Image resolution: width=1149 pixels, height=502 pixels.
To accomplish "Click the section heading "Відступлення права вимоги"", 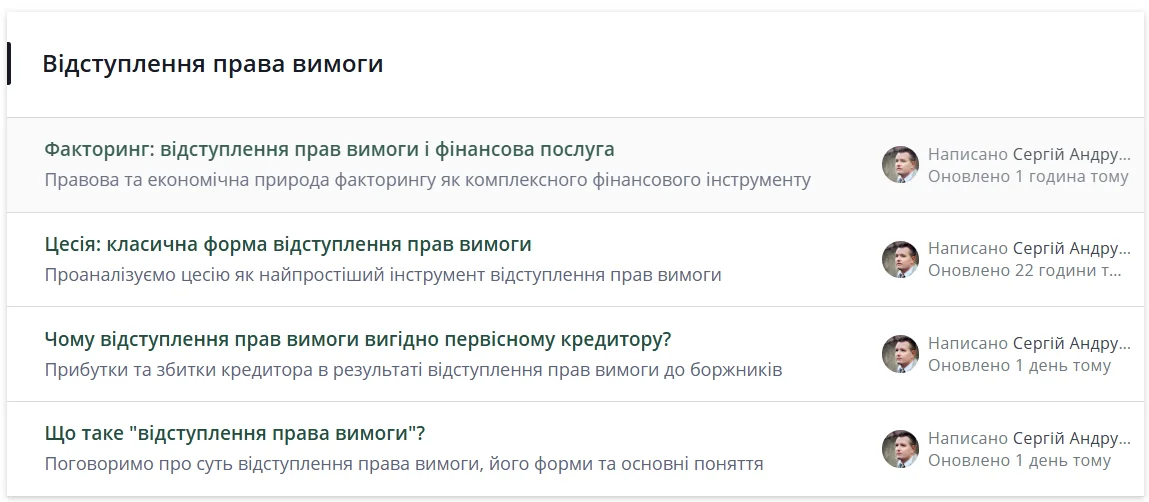I will click(212, 64).
